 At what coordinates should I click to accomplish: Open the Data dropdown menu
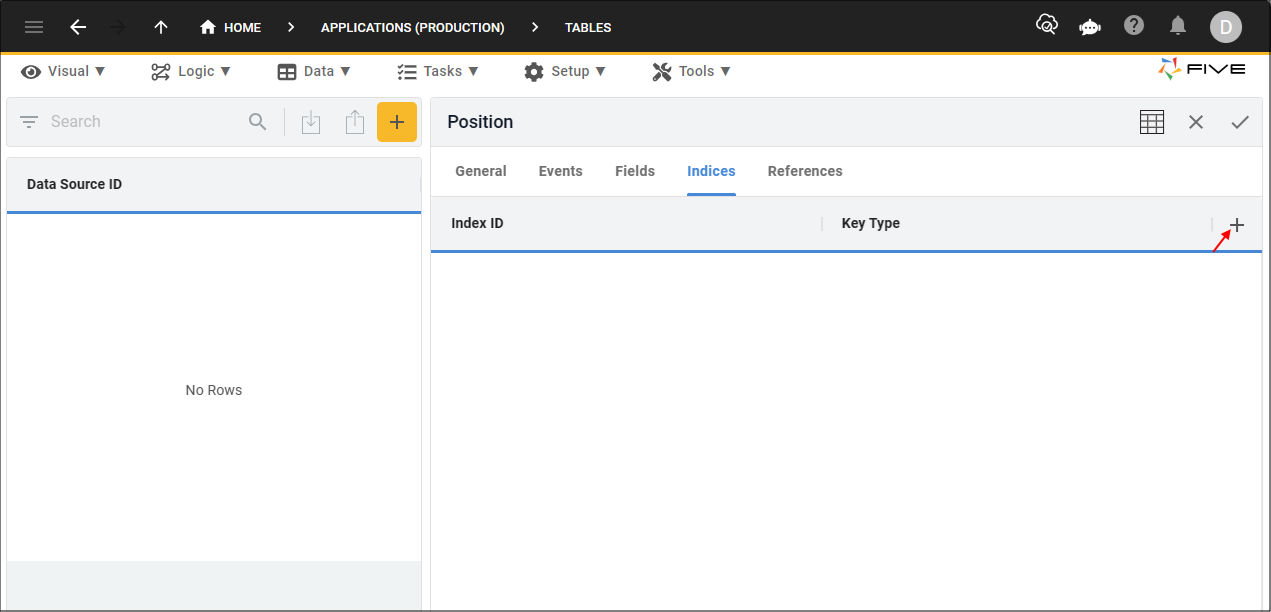(x=314, y=71)
